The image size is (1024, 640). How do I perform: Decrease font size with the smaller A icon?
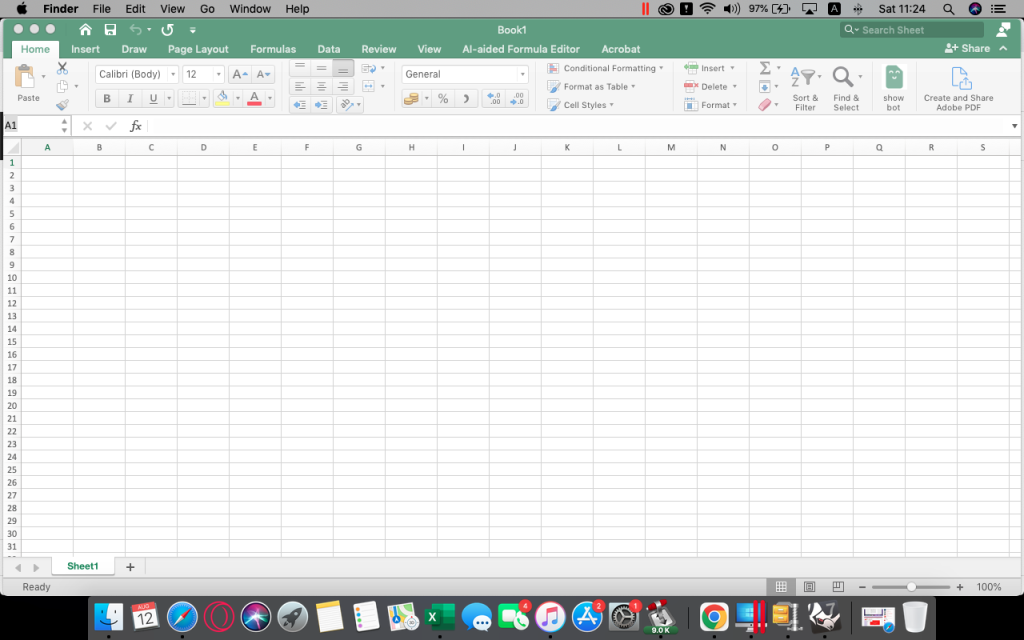click(263, 74)
